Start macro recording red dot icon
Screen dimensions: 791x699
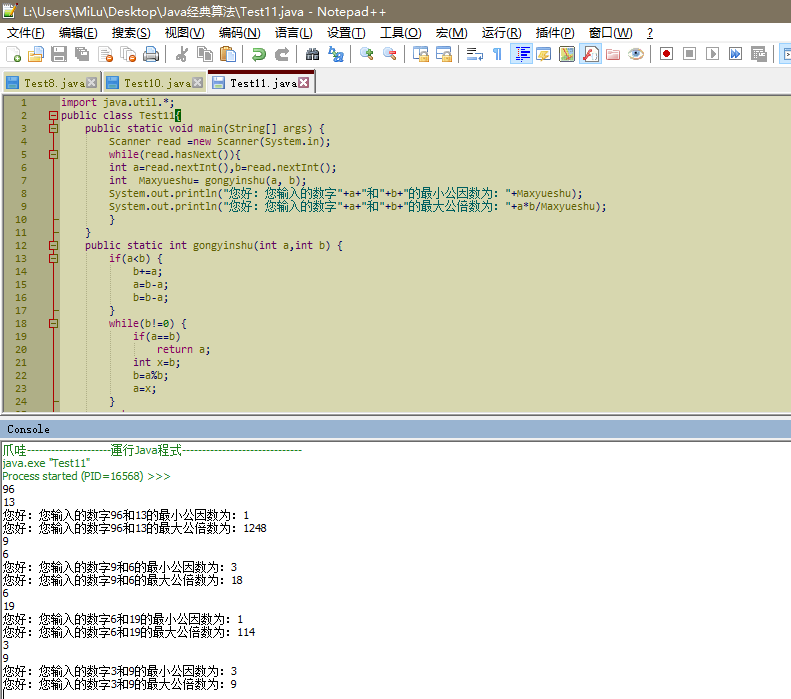(x=666, y=54)
